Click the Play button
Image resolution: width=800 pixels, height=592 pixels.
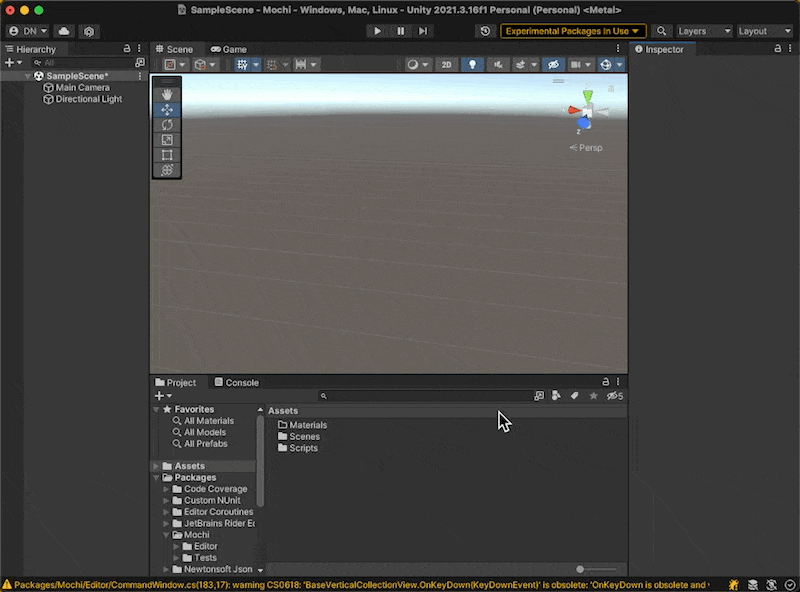pos(377,31)
